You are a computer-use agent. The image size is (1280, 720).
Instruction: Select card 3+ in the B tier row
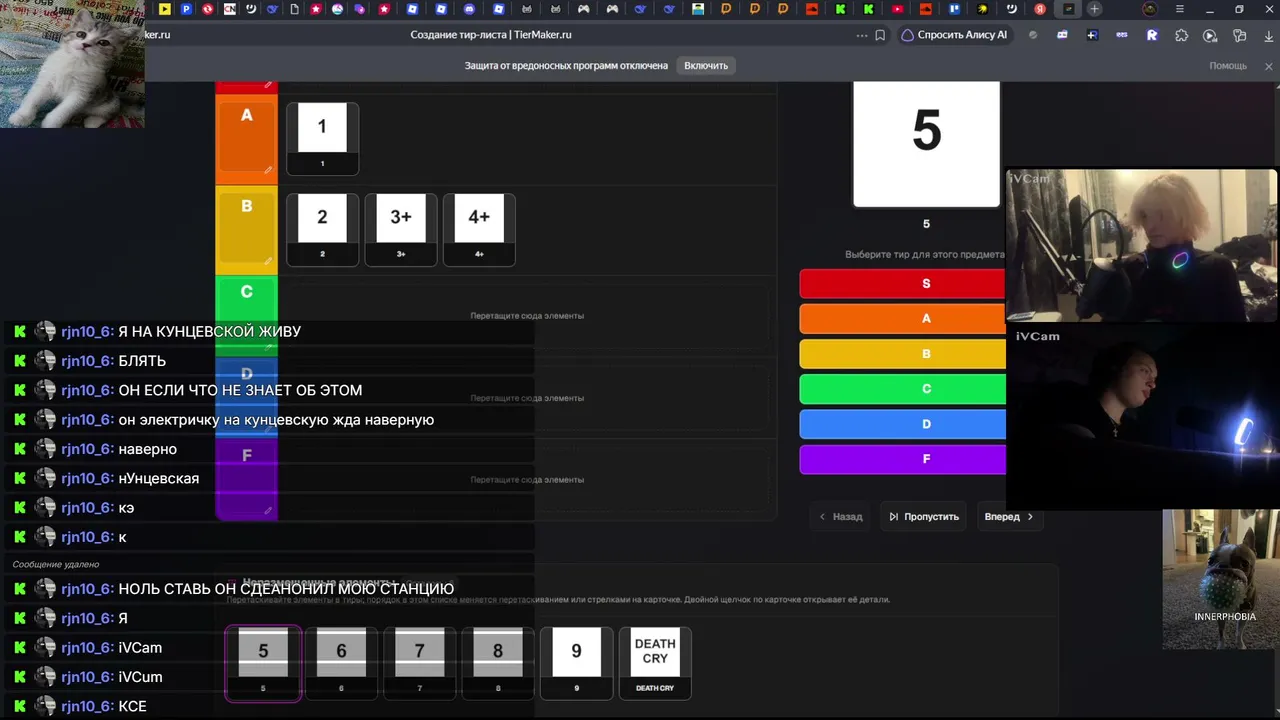tap(401, 230)
